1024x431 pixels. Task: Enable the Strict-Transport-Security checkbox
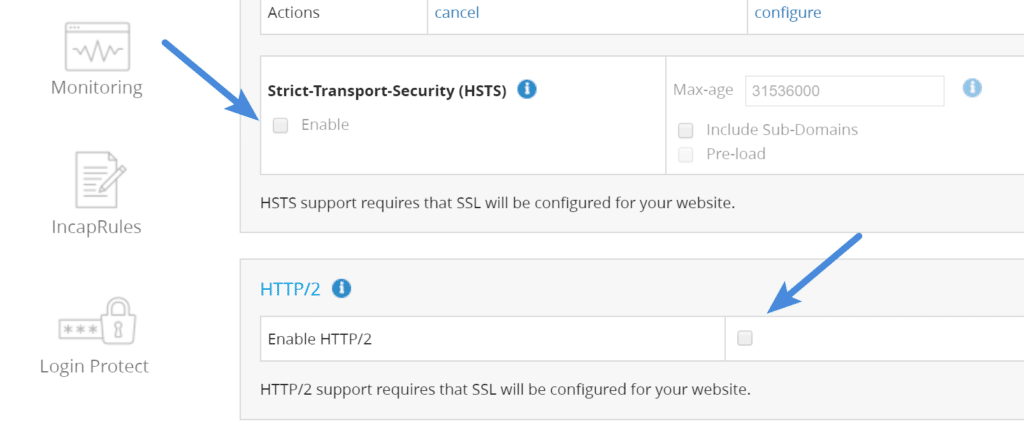pos(281,125)
